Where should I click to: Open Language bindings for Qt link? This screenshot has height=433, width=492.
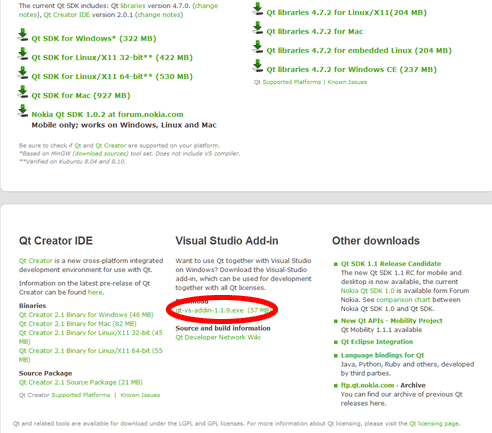pyautogui.click(x=382, y=355)
